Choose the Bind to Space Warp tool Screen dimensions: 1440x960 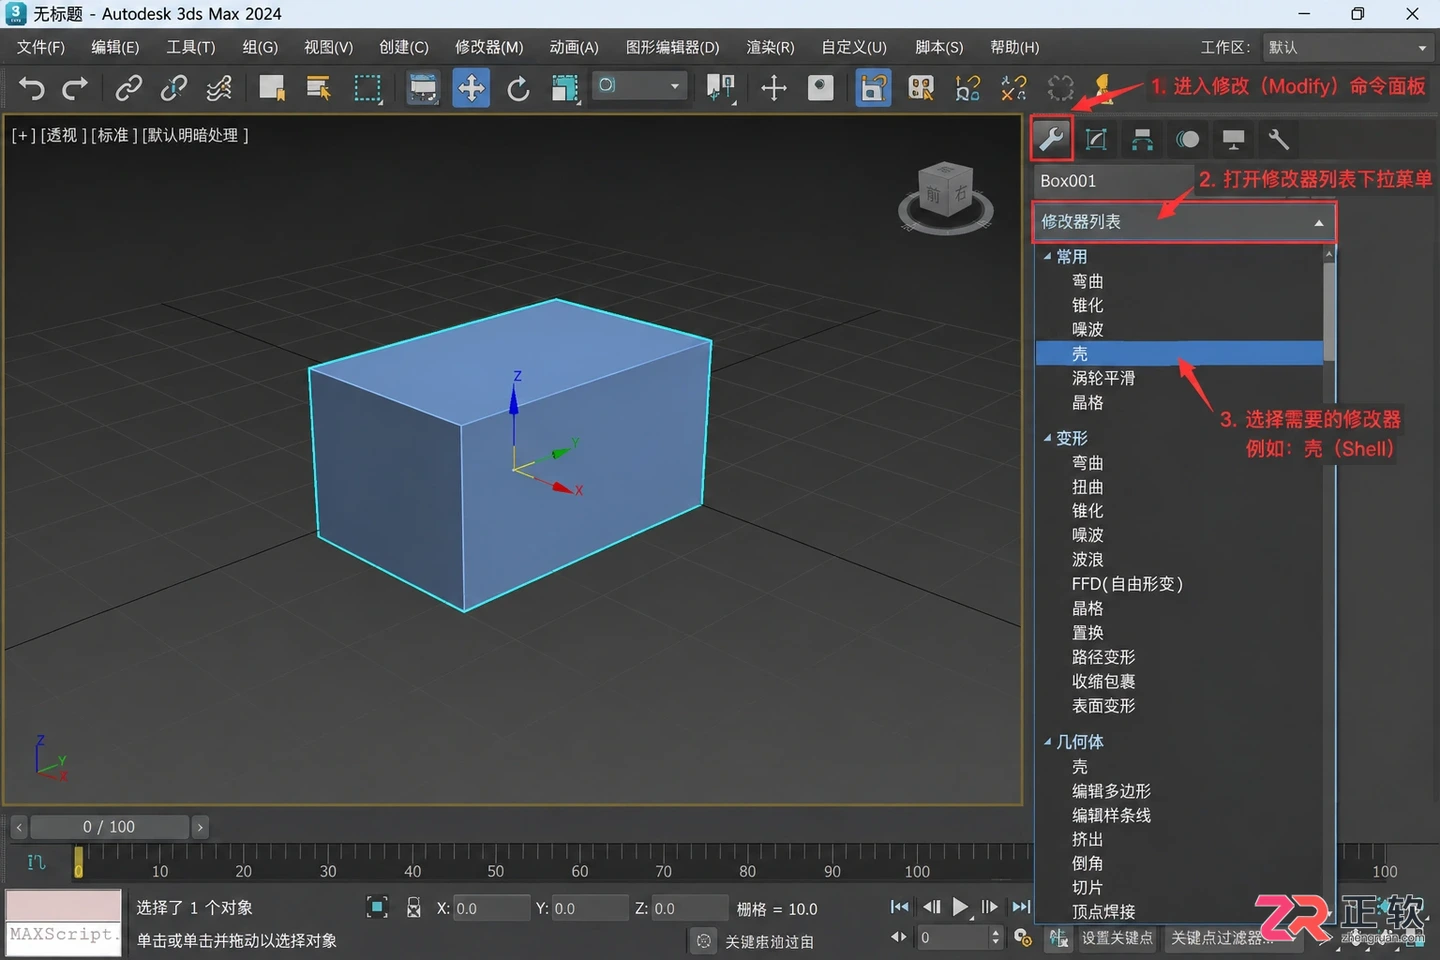pyautogui.click(x=219, y=89)
